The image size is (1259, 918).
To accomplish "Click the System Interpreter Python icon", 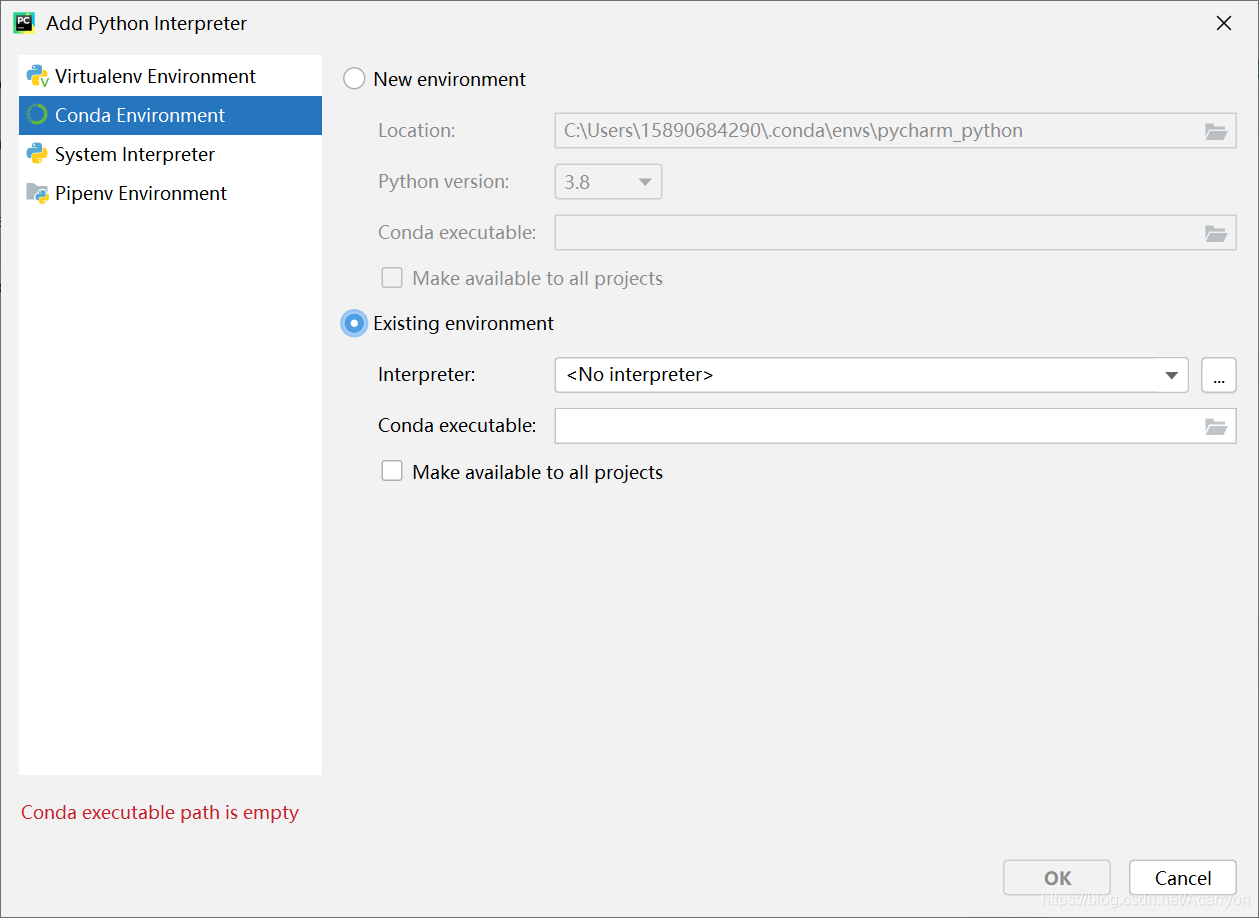I will 37,154.
